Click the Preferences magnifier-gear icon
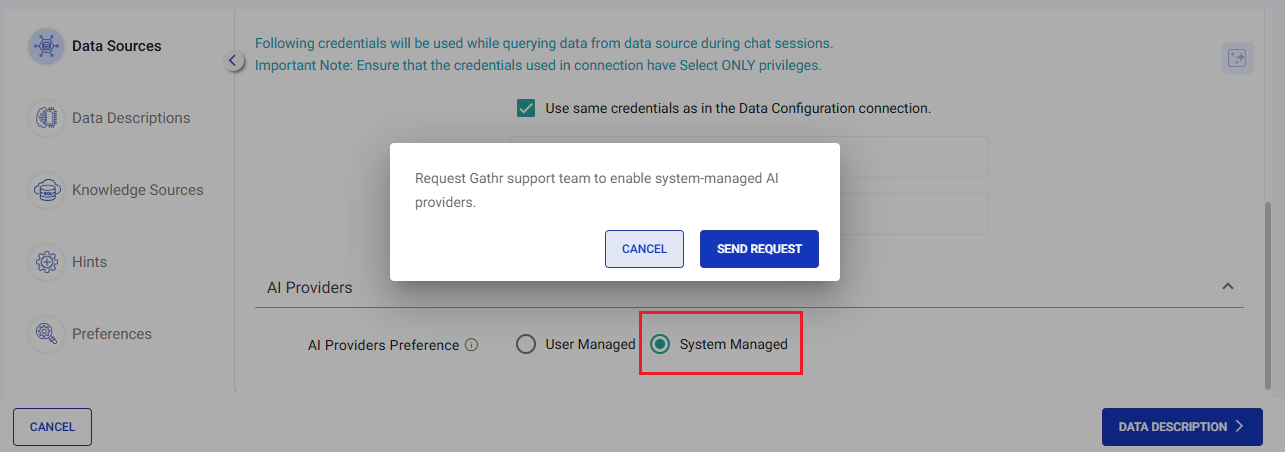The height and width of the screenshot is (452, 1285). [47, 334]
